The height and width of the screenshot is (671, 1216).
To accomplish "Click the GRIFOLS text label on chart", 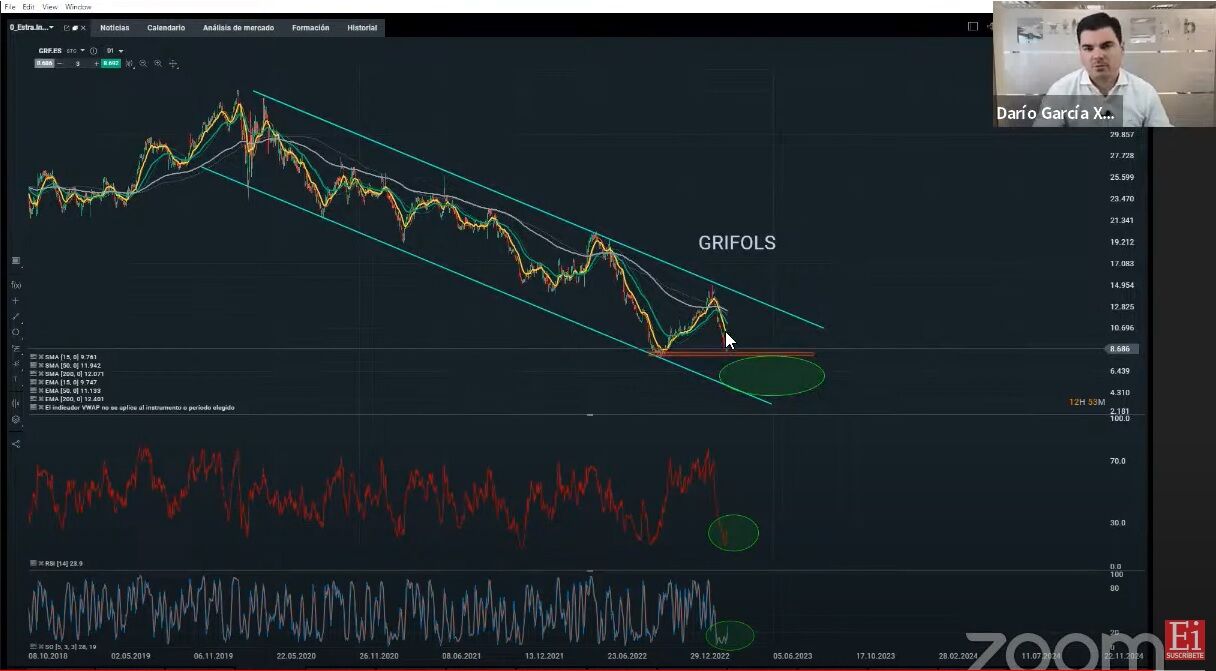I will click(737, 243).
